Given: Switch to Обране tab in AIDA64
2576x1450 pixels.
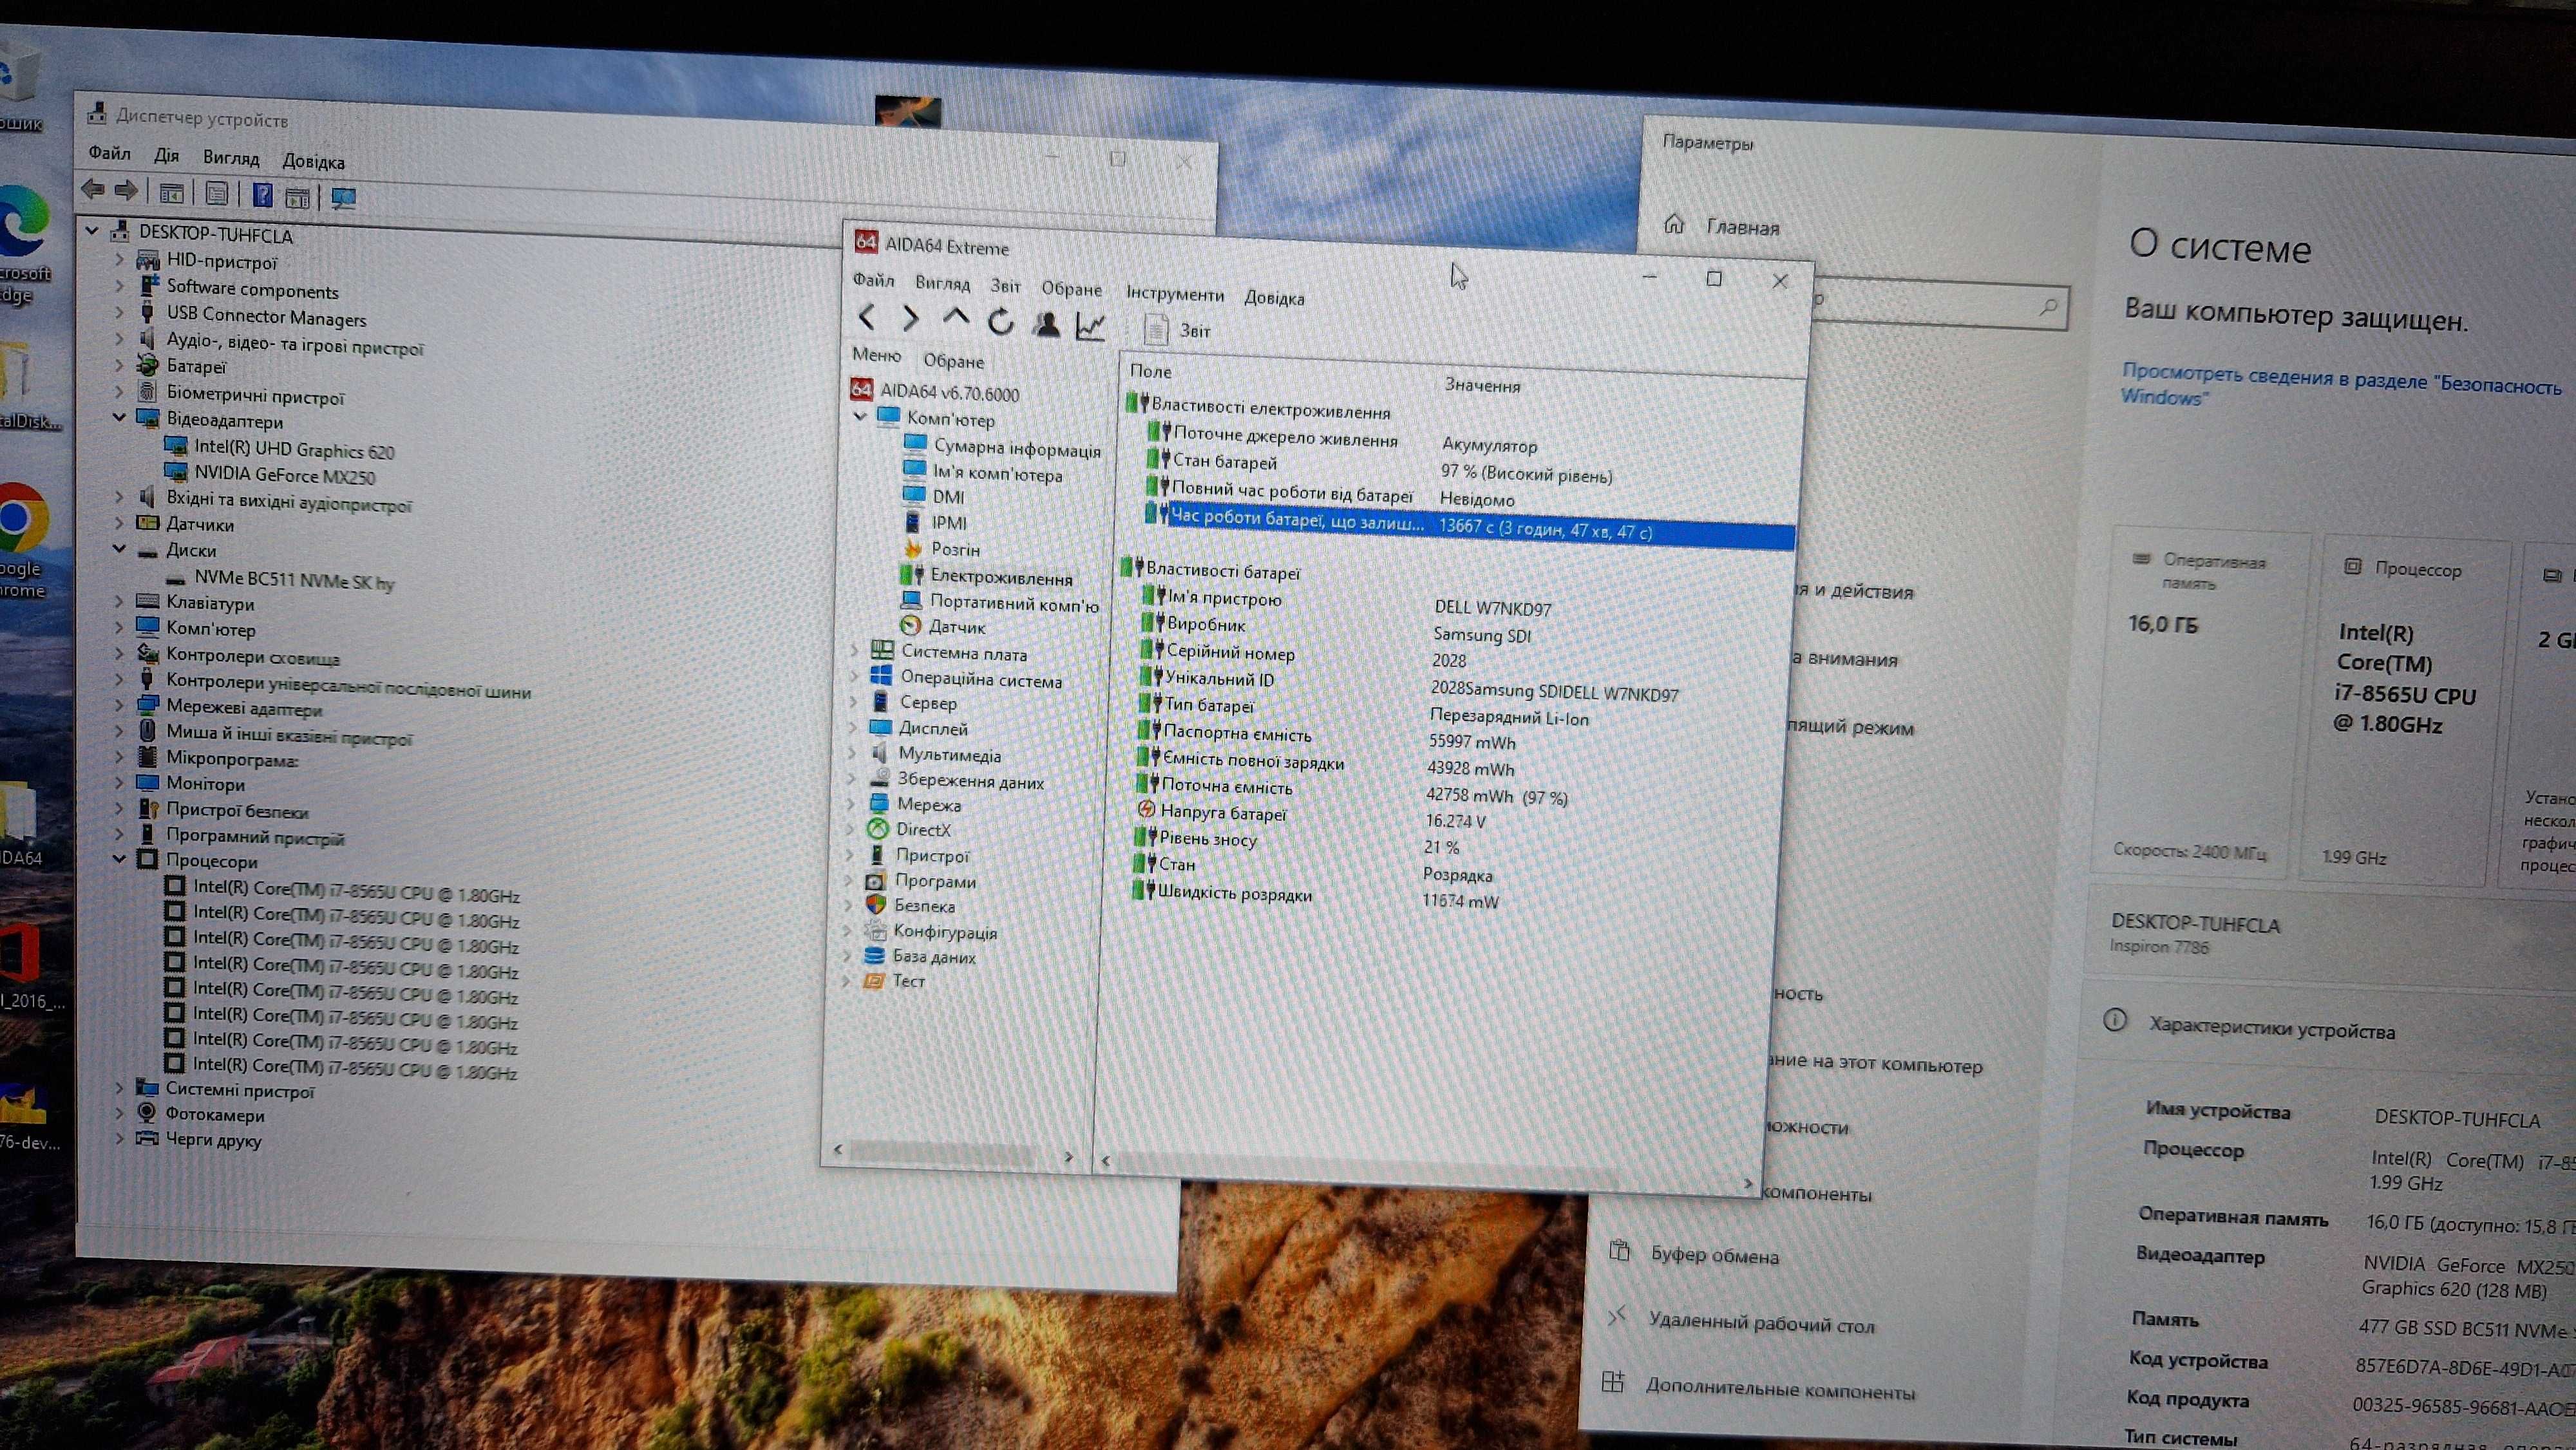Looking at the screenshot, I should point(953,361).
